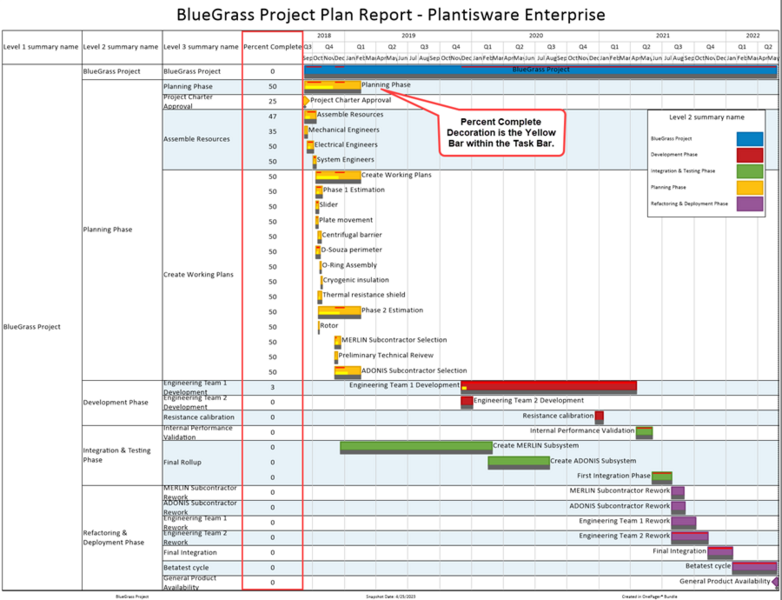Select the Final Rollup level 3 row label
Image resolution: width=782 pixels, height=600 pixels.
point(182,462)
